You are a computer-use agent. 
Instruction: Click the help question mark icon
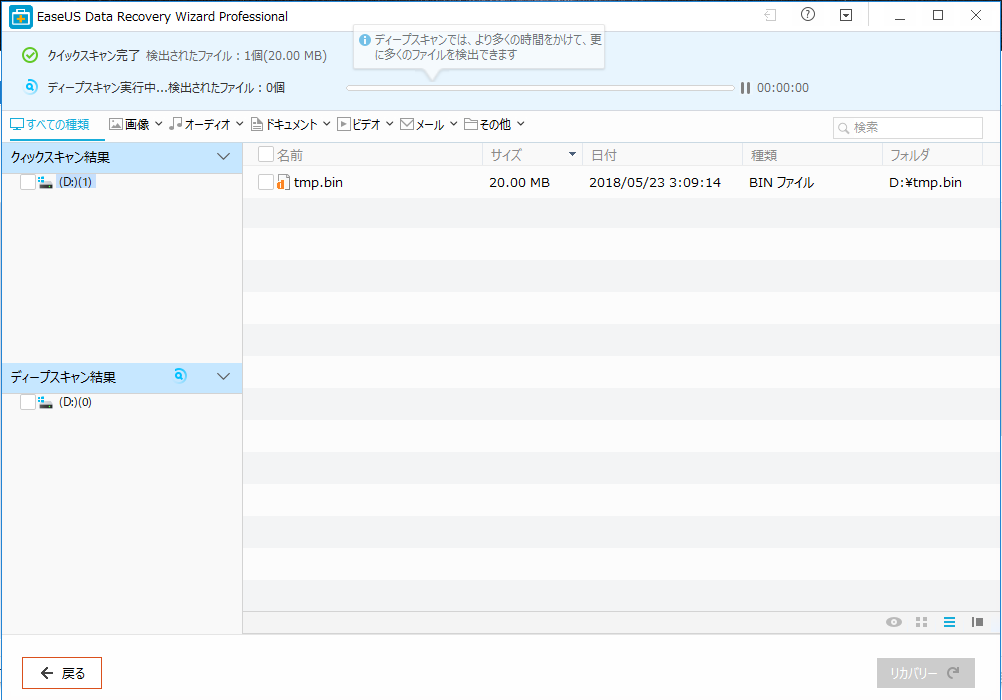click(x=808, y=15)
